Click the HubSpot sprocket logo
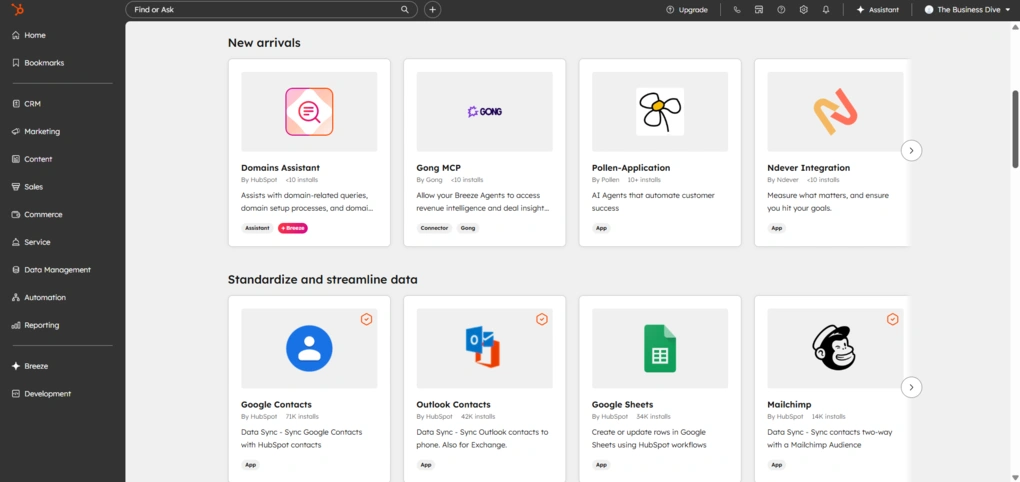 coord(18,9)
